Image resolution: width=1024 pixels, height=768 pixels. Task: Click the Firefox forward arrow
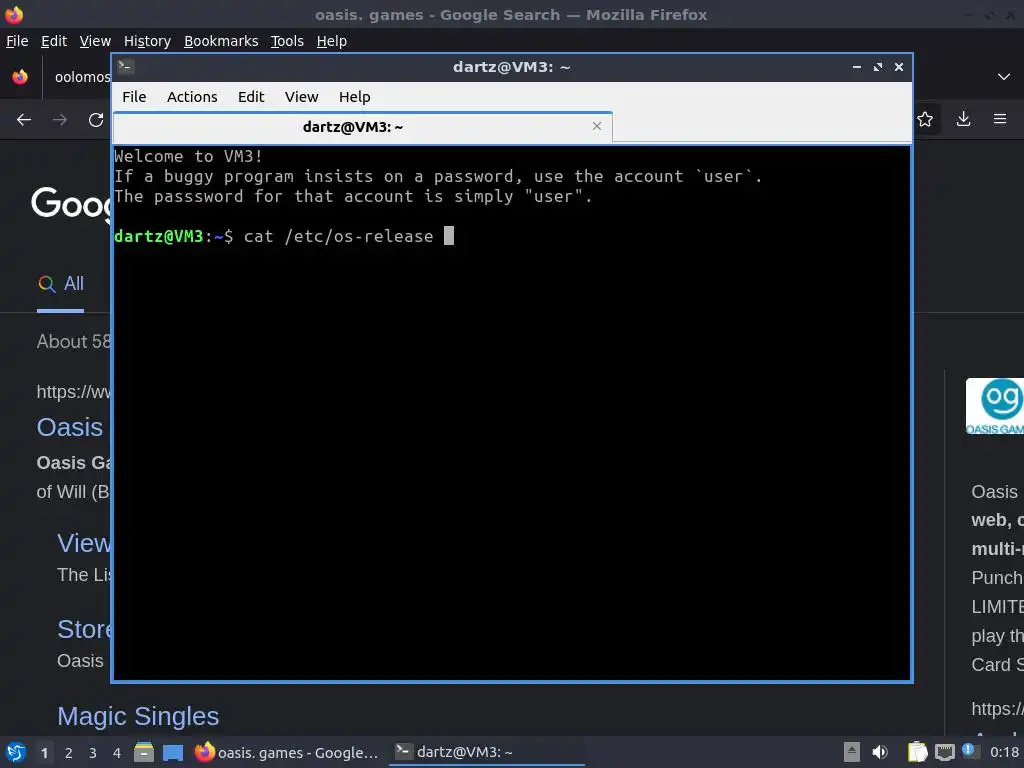point(60,120)
